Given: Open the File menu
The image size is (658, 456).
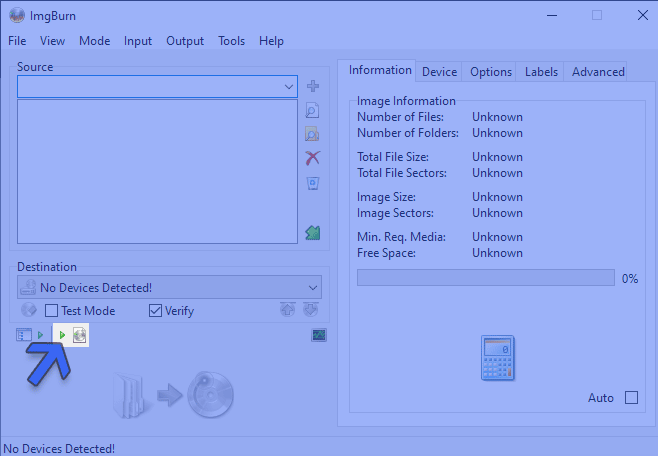Looking at the screenshot, I should pos(17,41).
